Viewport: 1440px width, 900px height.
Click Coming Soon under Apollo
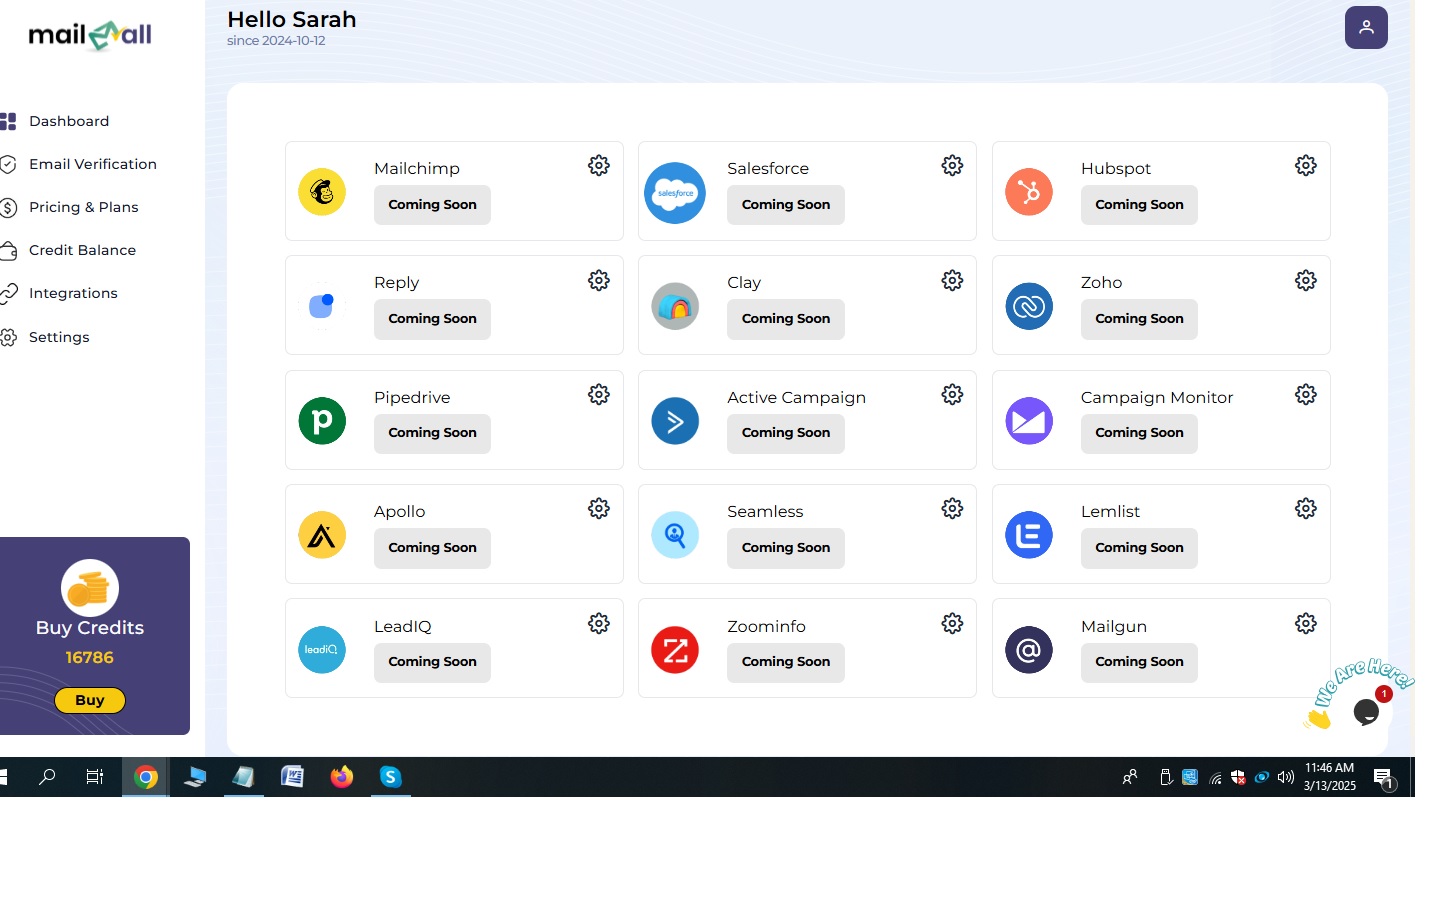(432, 548)
